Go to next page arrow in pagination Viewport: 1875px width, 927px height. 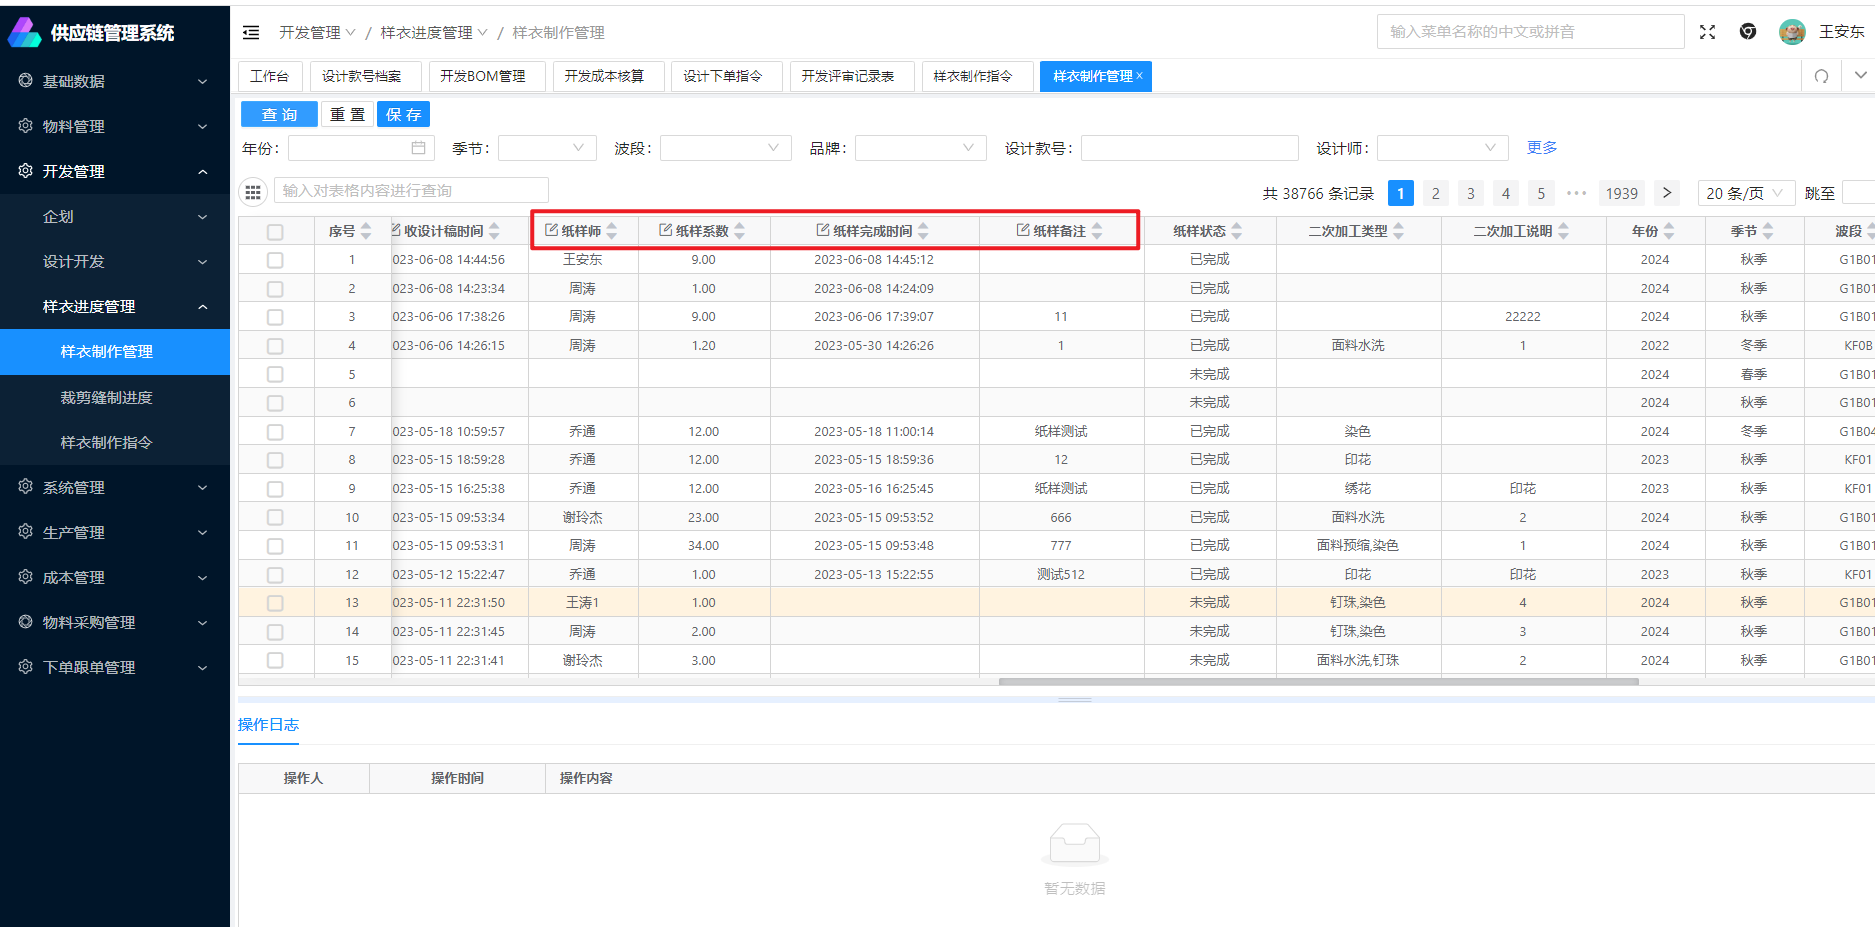click(1666, 193)
